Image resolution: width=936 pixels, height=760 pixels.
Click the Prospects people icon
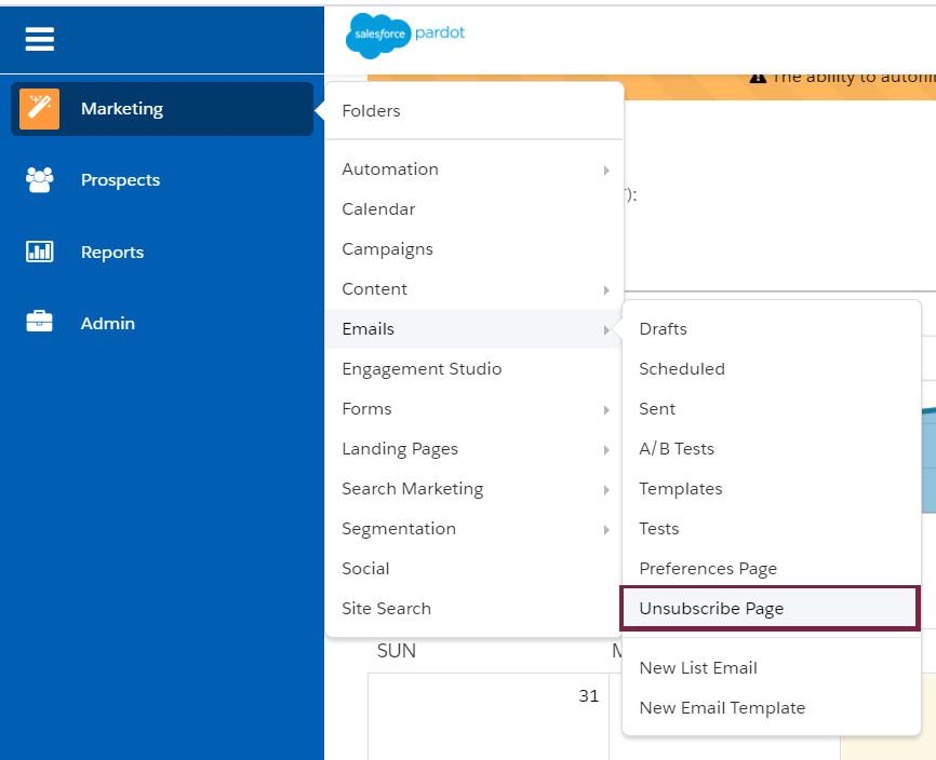39,180
